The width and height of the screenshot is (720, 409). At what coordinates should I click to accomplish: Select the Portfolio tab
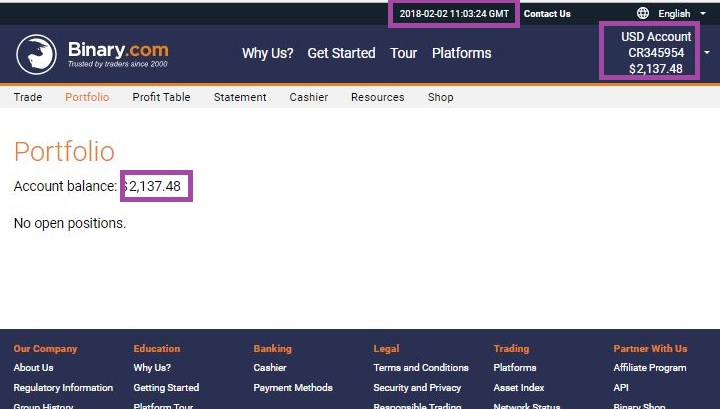[x=87, y=97]
